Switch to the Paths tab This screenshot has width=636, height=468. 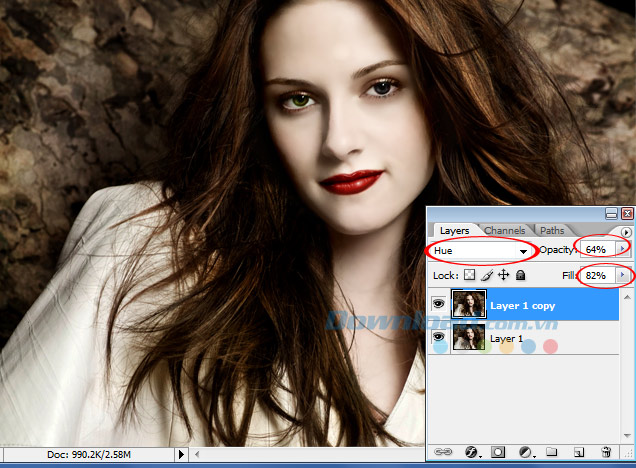tap(552, 230)
